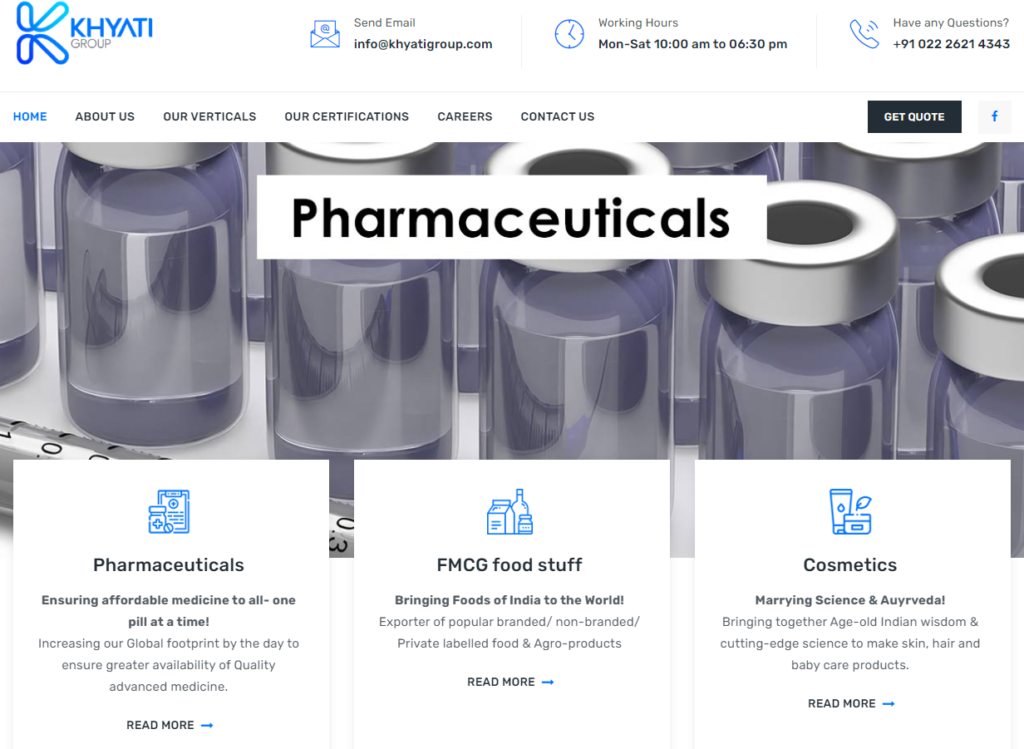Screen dimensions: 1024x749
Task: Open the Careers page
Action: (x=465, y=117)
